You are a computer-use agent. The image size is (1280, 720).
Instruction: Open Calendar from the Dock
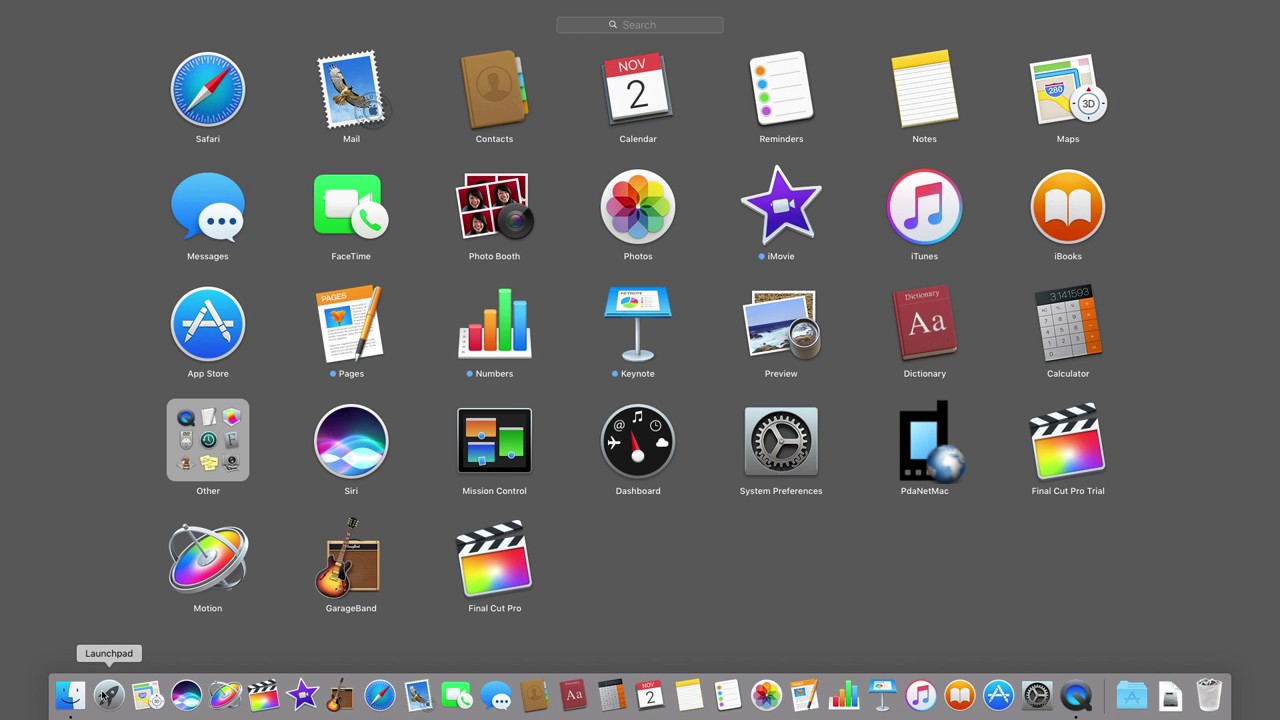[x=650, y=694]
